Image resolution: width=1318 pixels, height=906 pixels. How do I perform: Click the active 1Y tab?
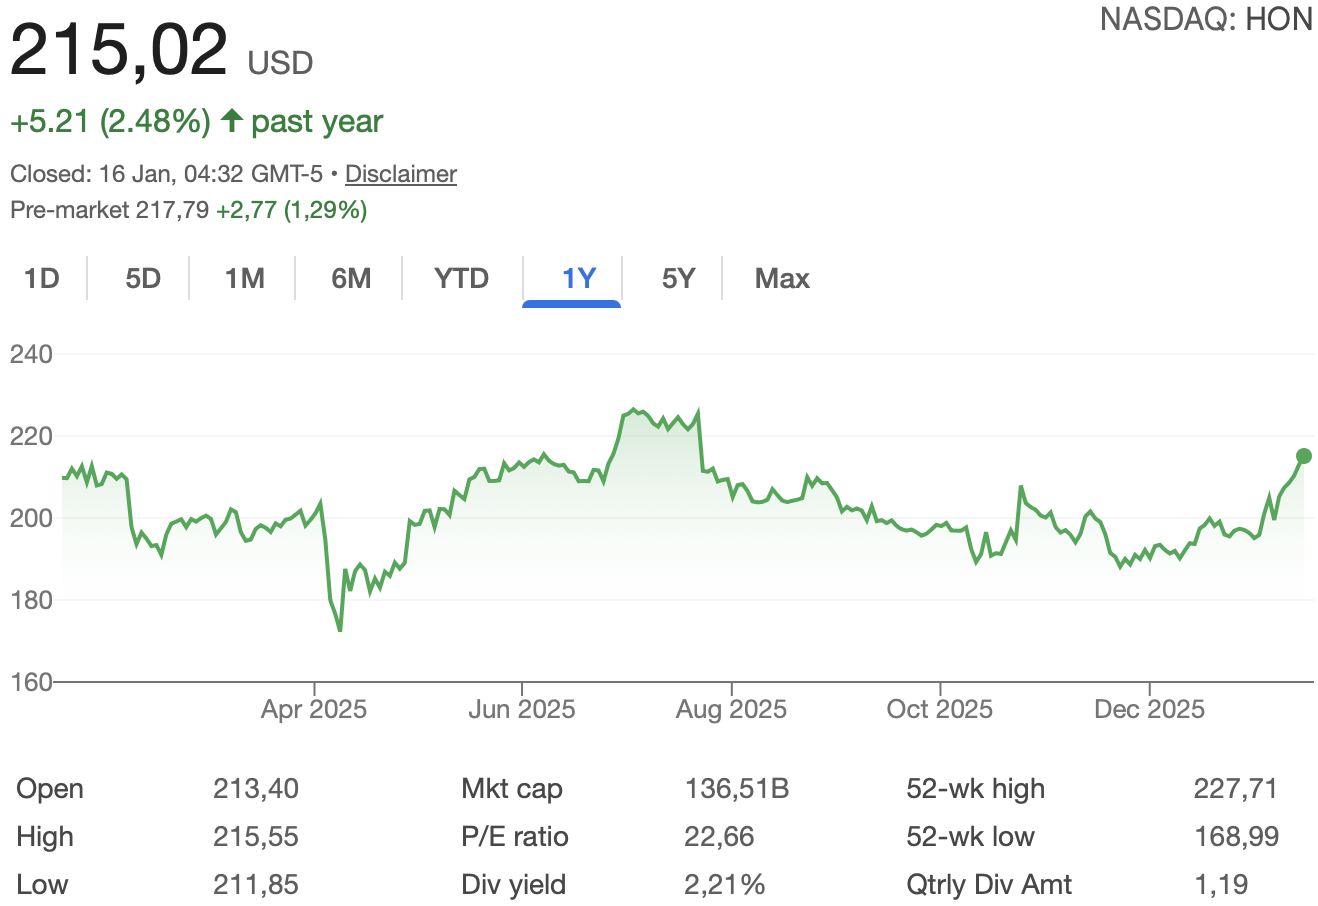[x=578, y=278]
